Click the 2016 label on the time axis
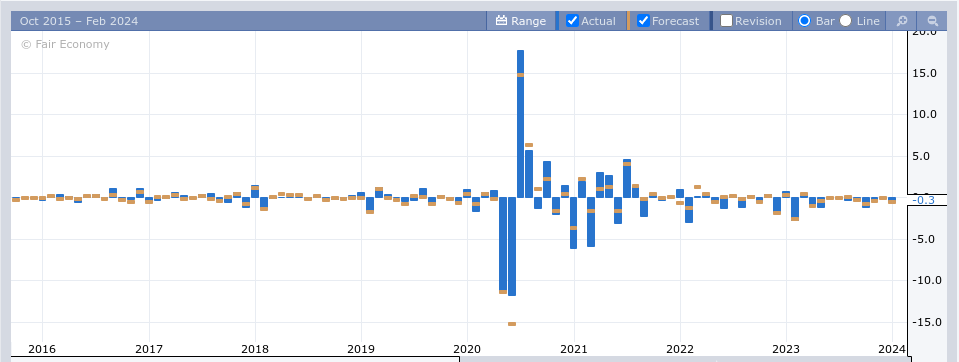Image resolution: width=959 pixels, height=362 pixels. tap(42, 349)
